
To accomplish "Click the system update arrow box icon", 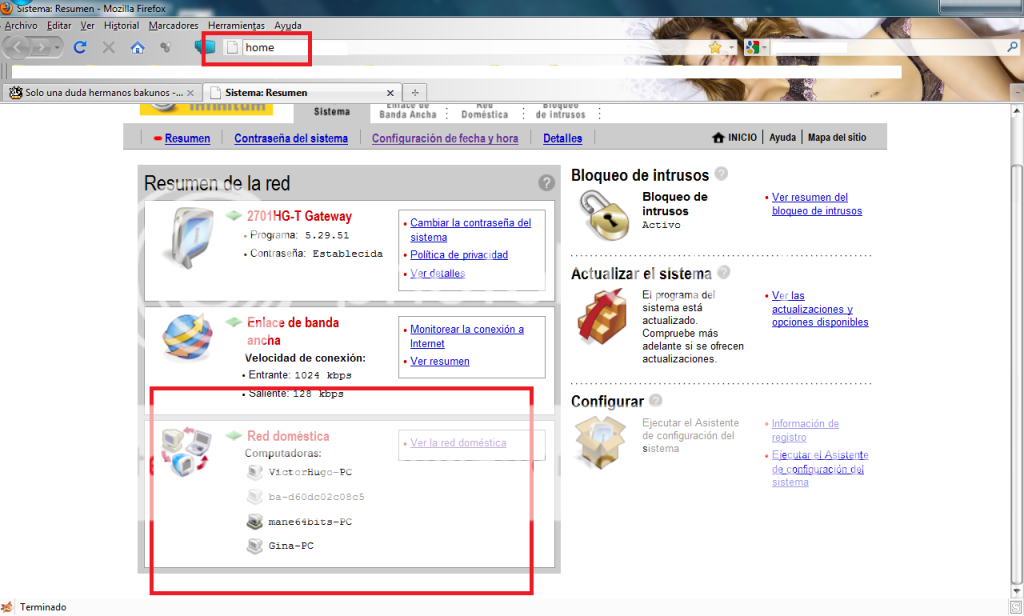I will point(602,317).
